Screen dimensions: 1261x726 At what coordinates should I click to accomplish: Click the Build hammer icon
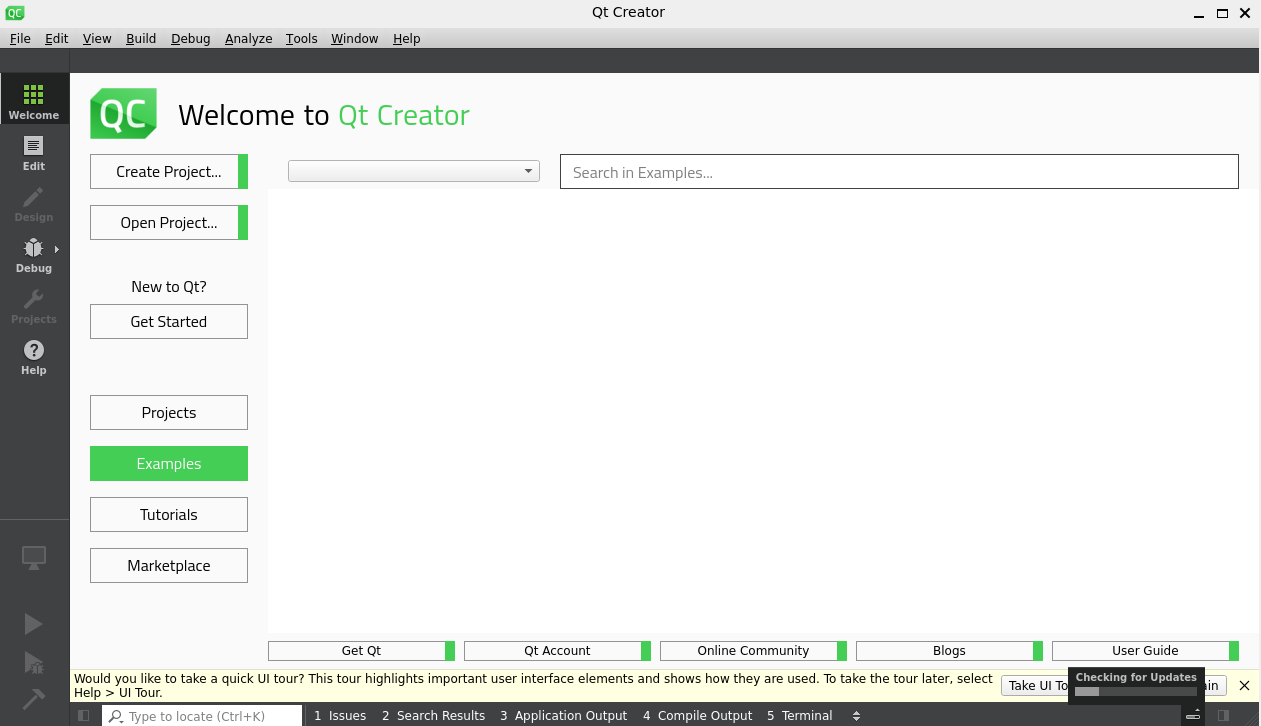pyautogui.click(x=34, y=698)
